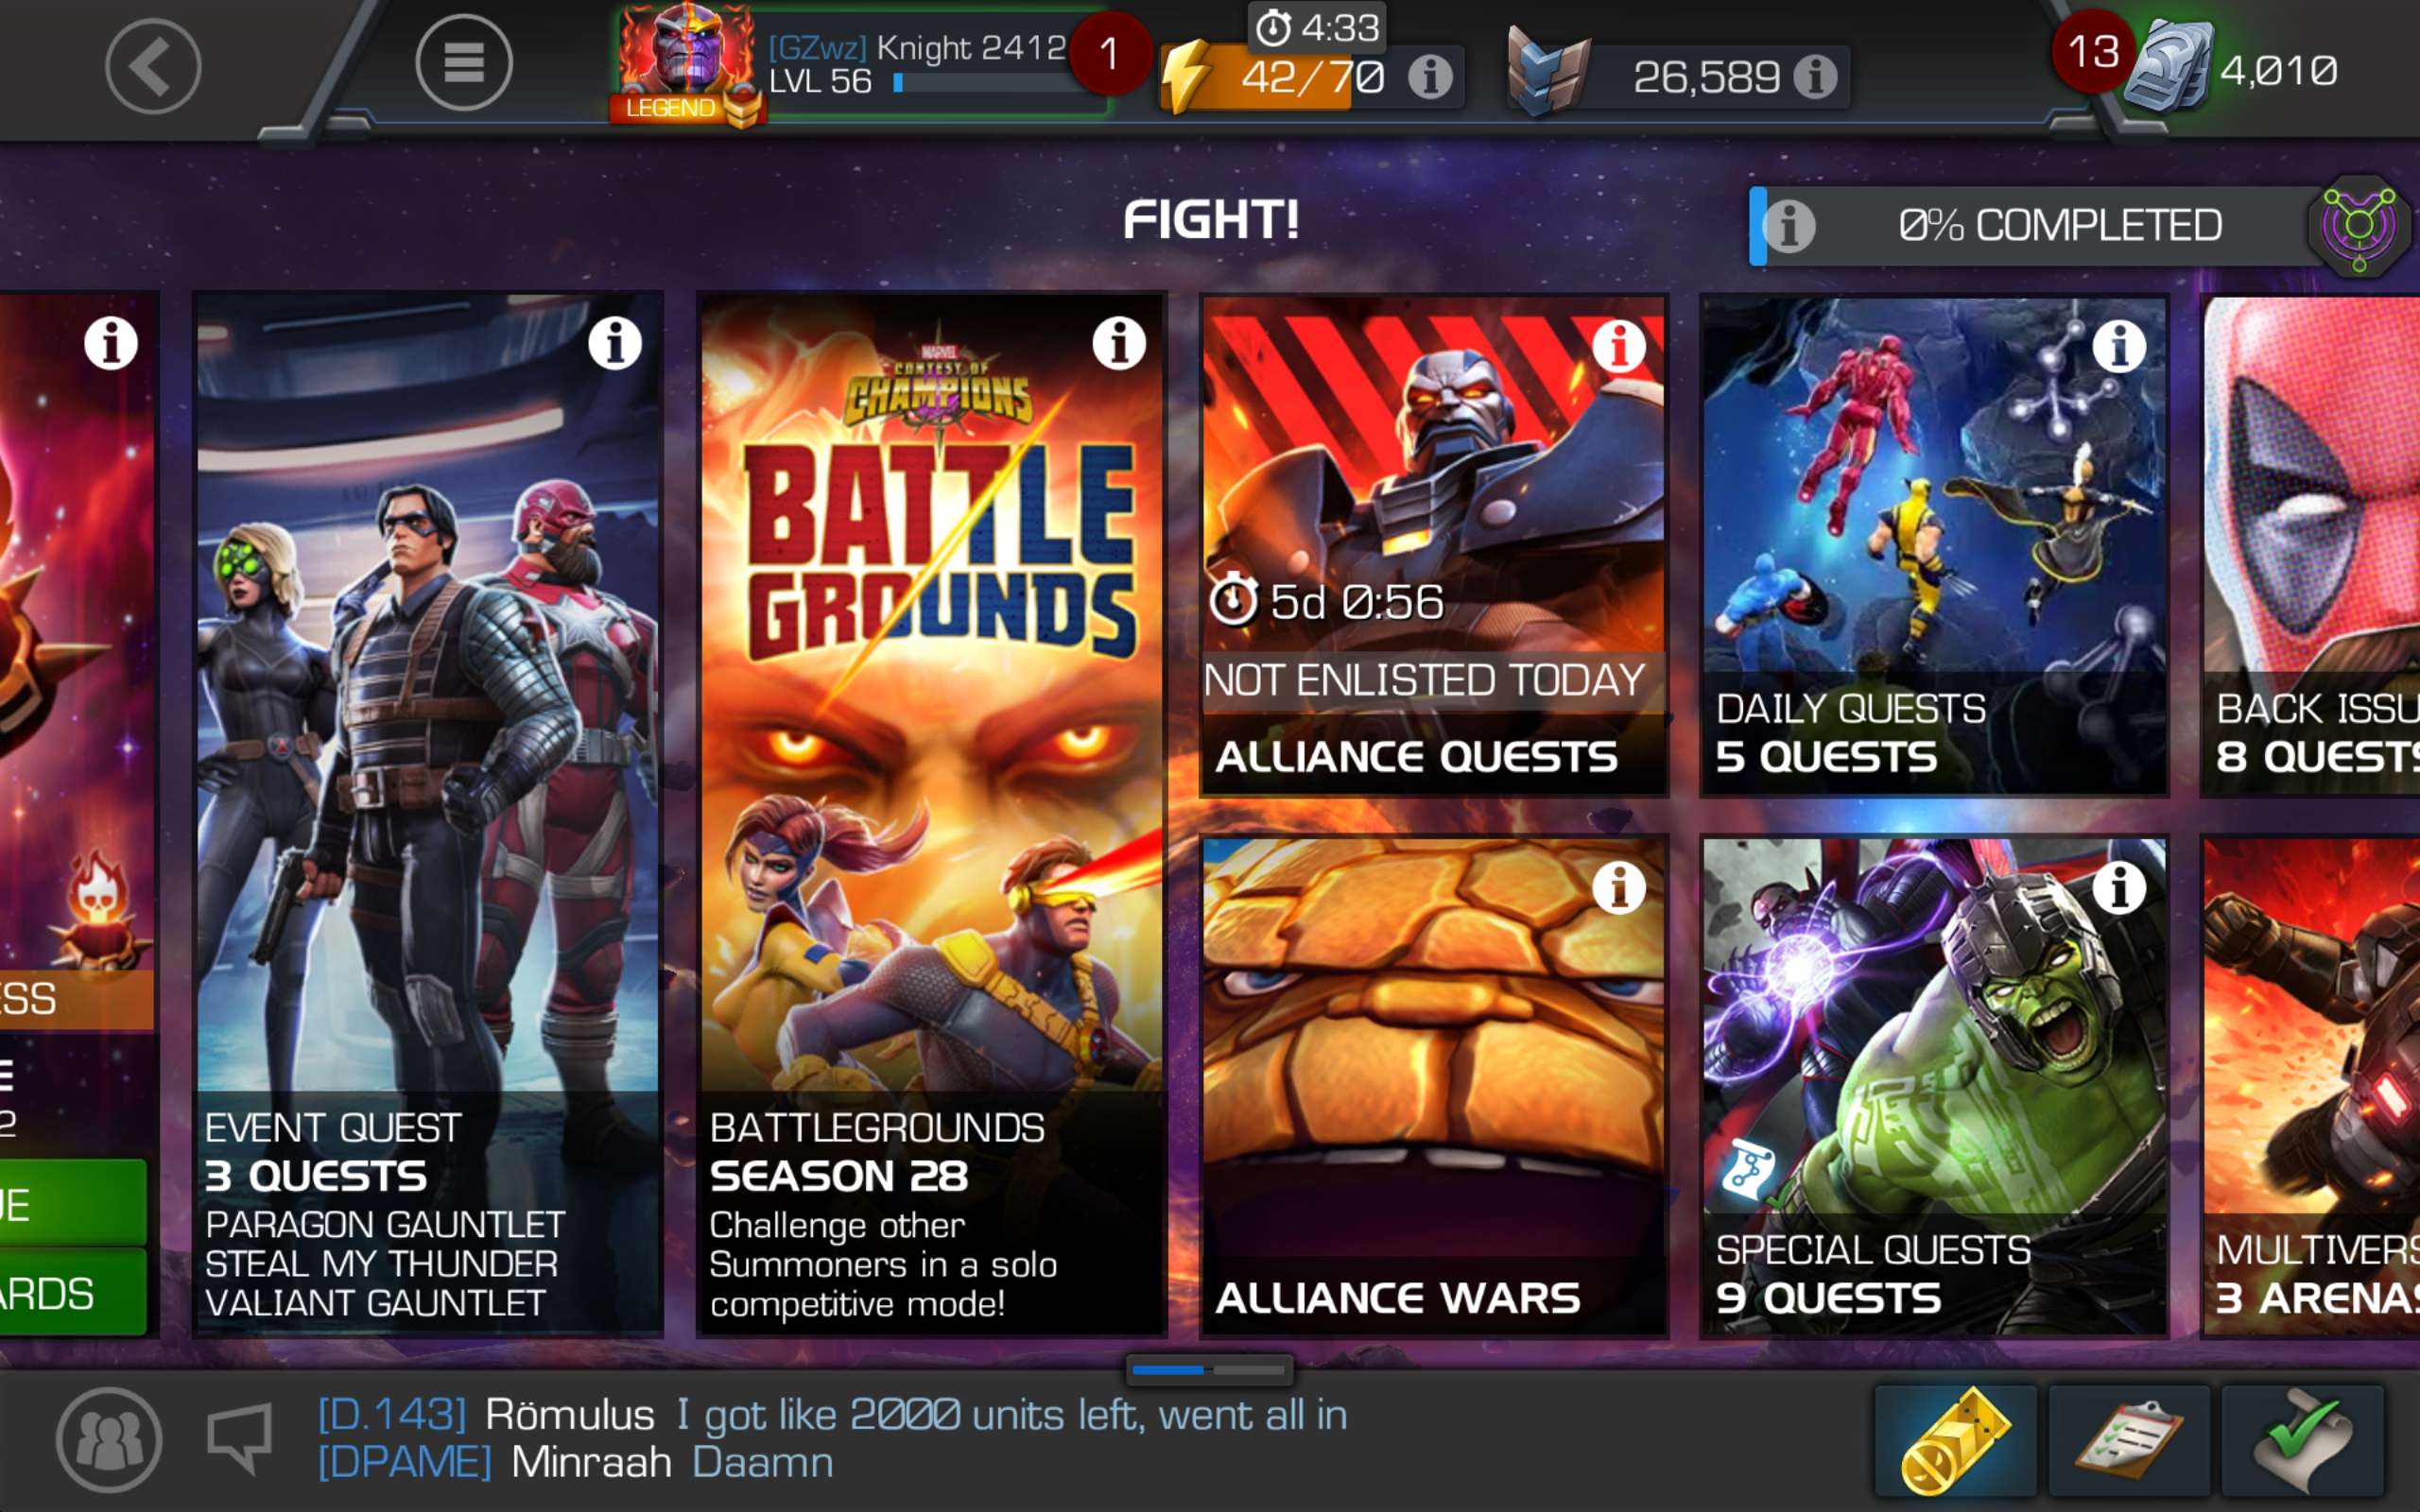
Task: Tap the energy info icon
Action: (x=1430, y=76)
